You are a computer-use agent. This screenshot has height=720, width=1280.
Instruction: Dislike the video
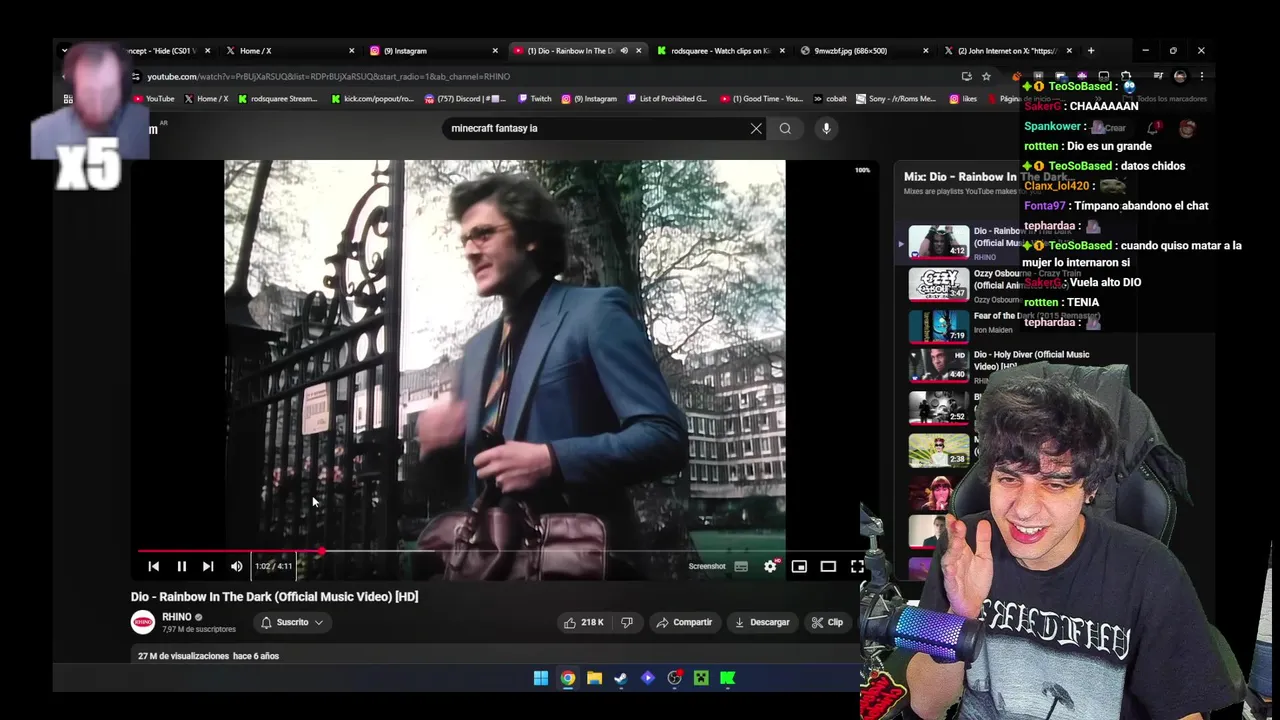(627, 622)
